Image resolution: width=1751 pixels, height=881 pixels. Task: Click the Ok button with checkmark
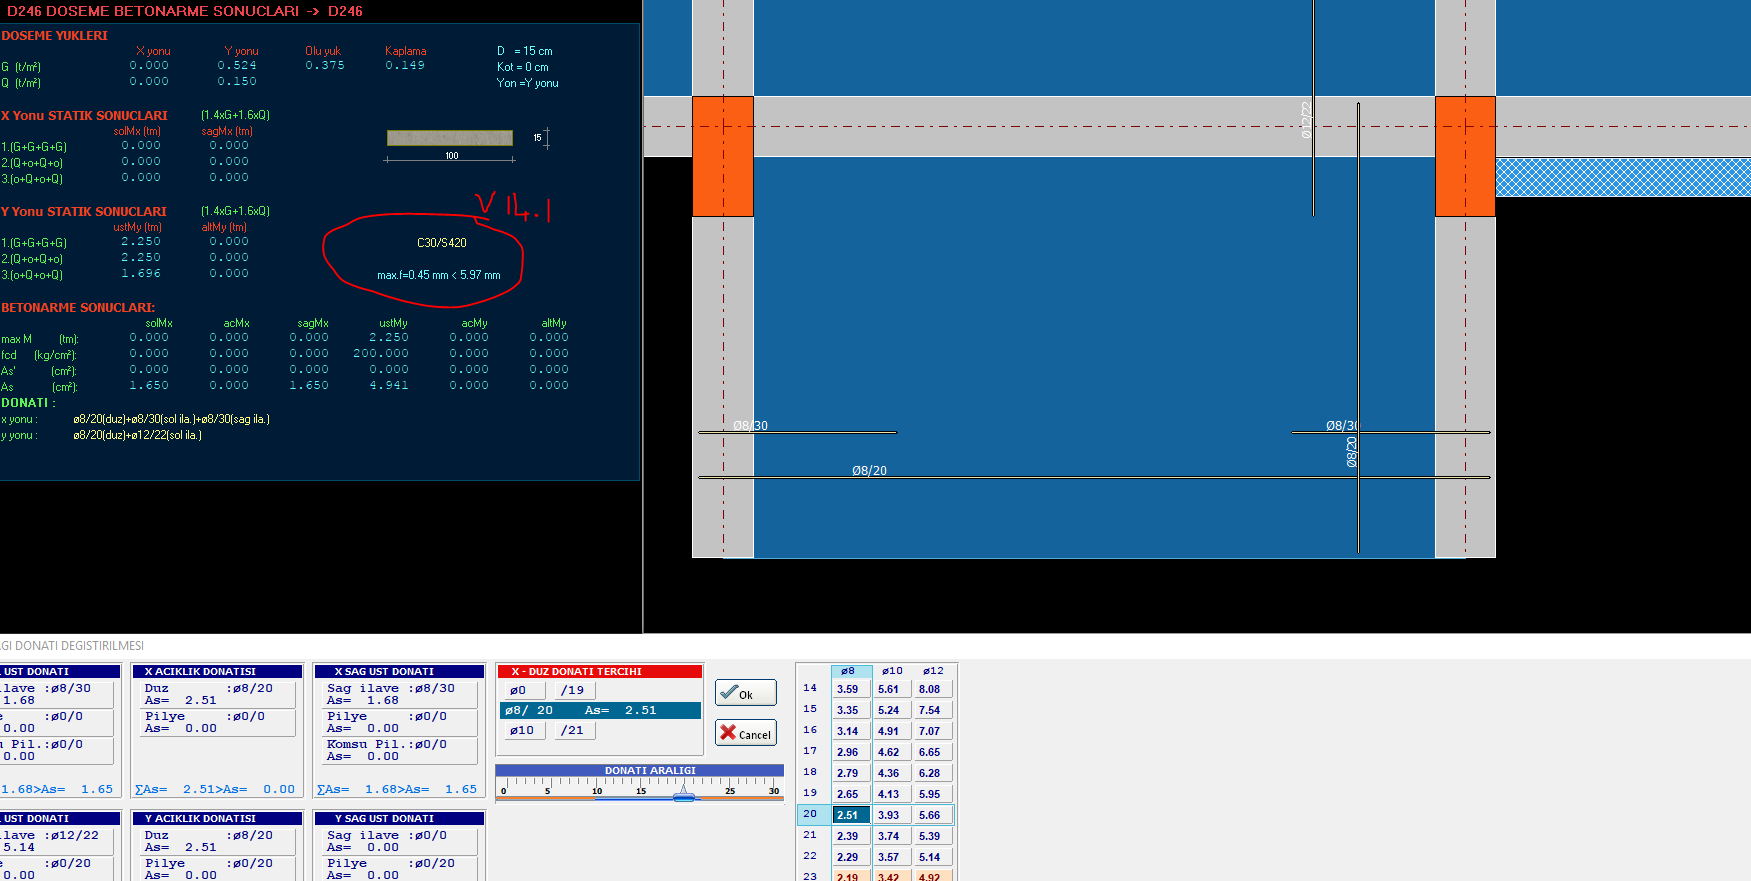(x=745, y=693)
